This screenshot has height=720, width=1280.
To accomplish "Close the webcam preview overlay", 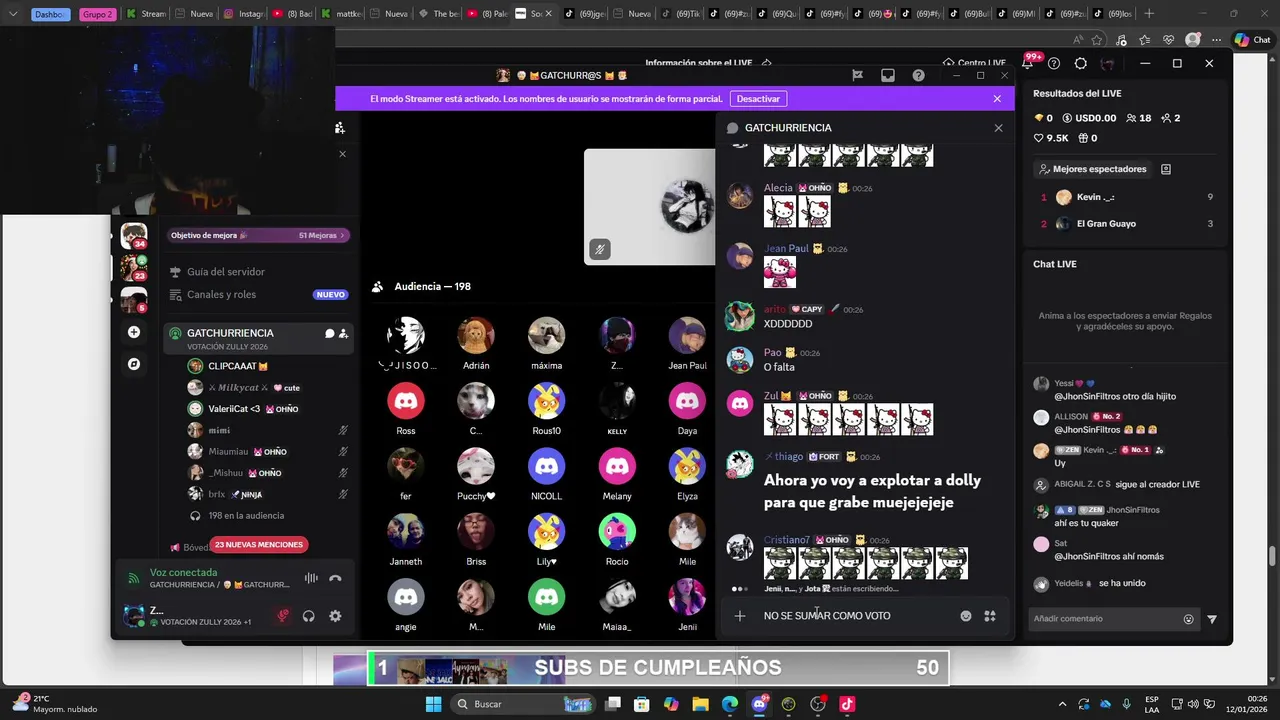I will click(342, 154).
